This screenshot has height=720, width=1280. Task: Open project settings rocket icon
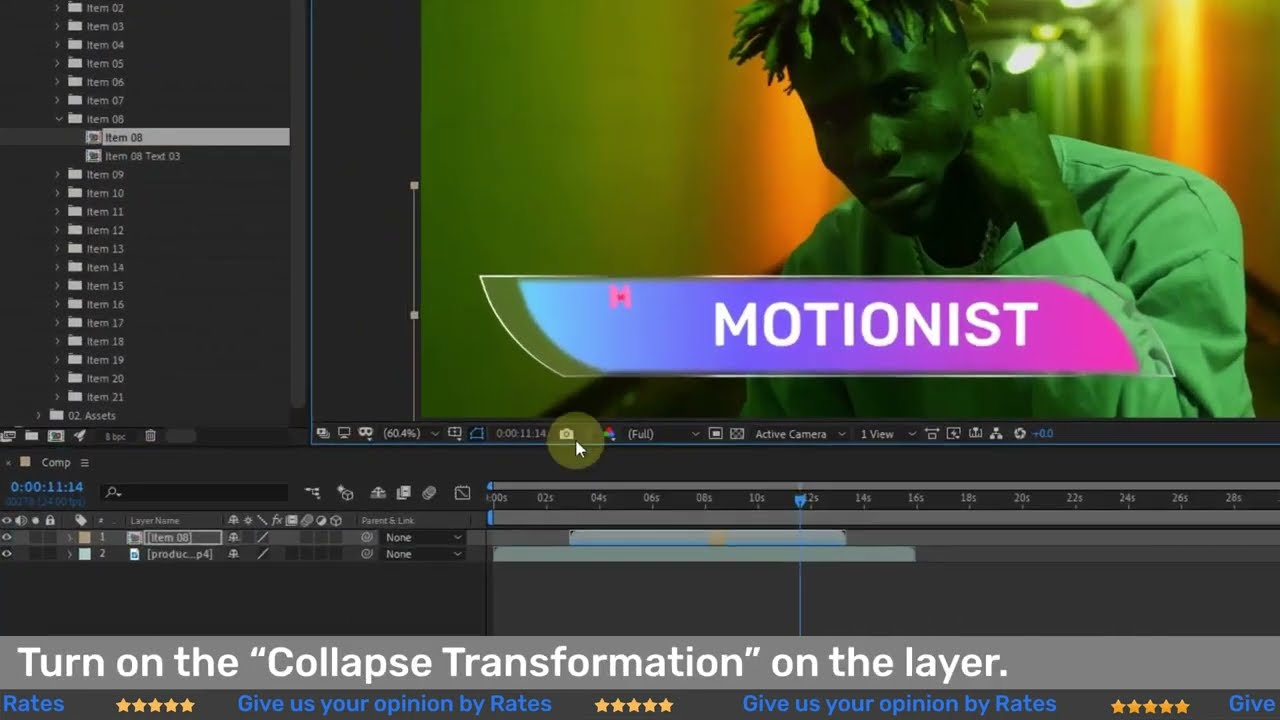tap(79, 436)
